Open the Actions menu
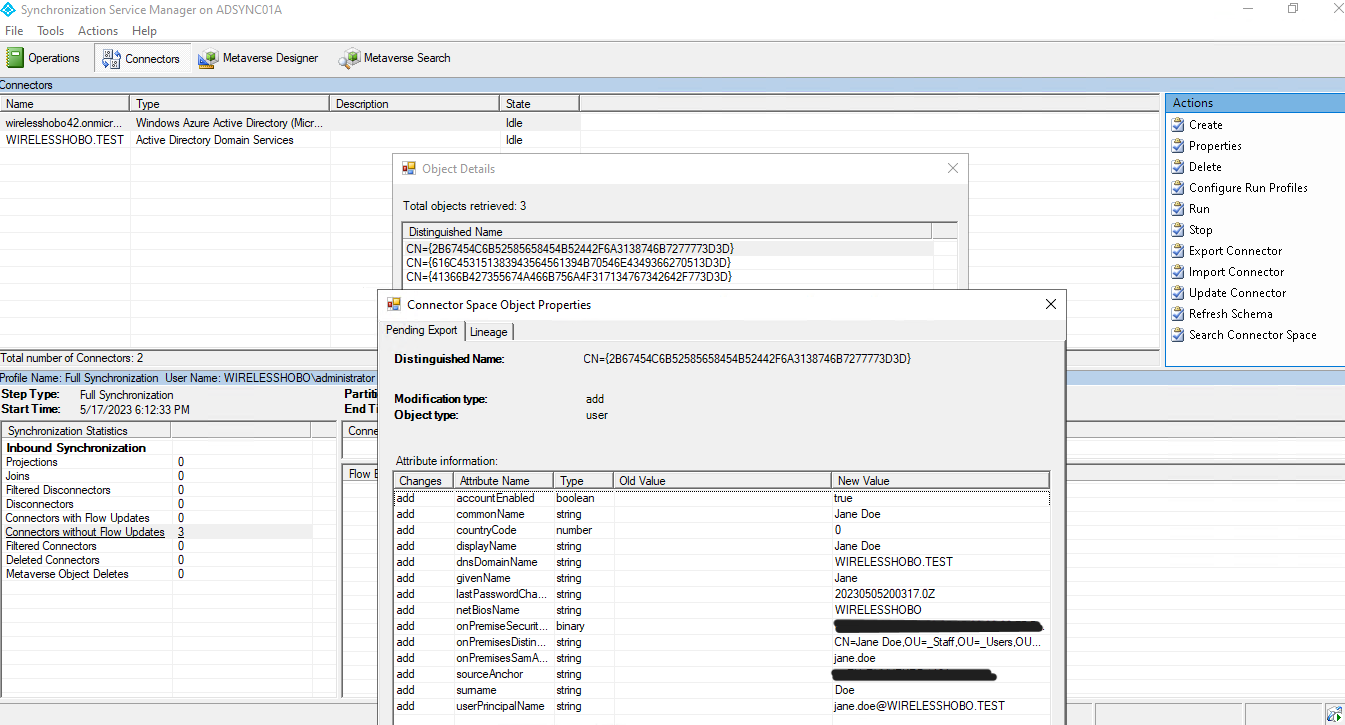This screenshot has height=725, width=1345. coord(98,31)
